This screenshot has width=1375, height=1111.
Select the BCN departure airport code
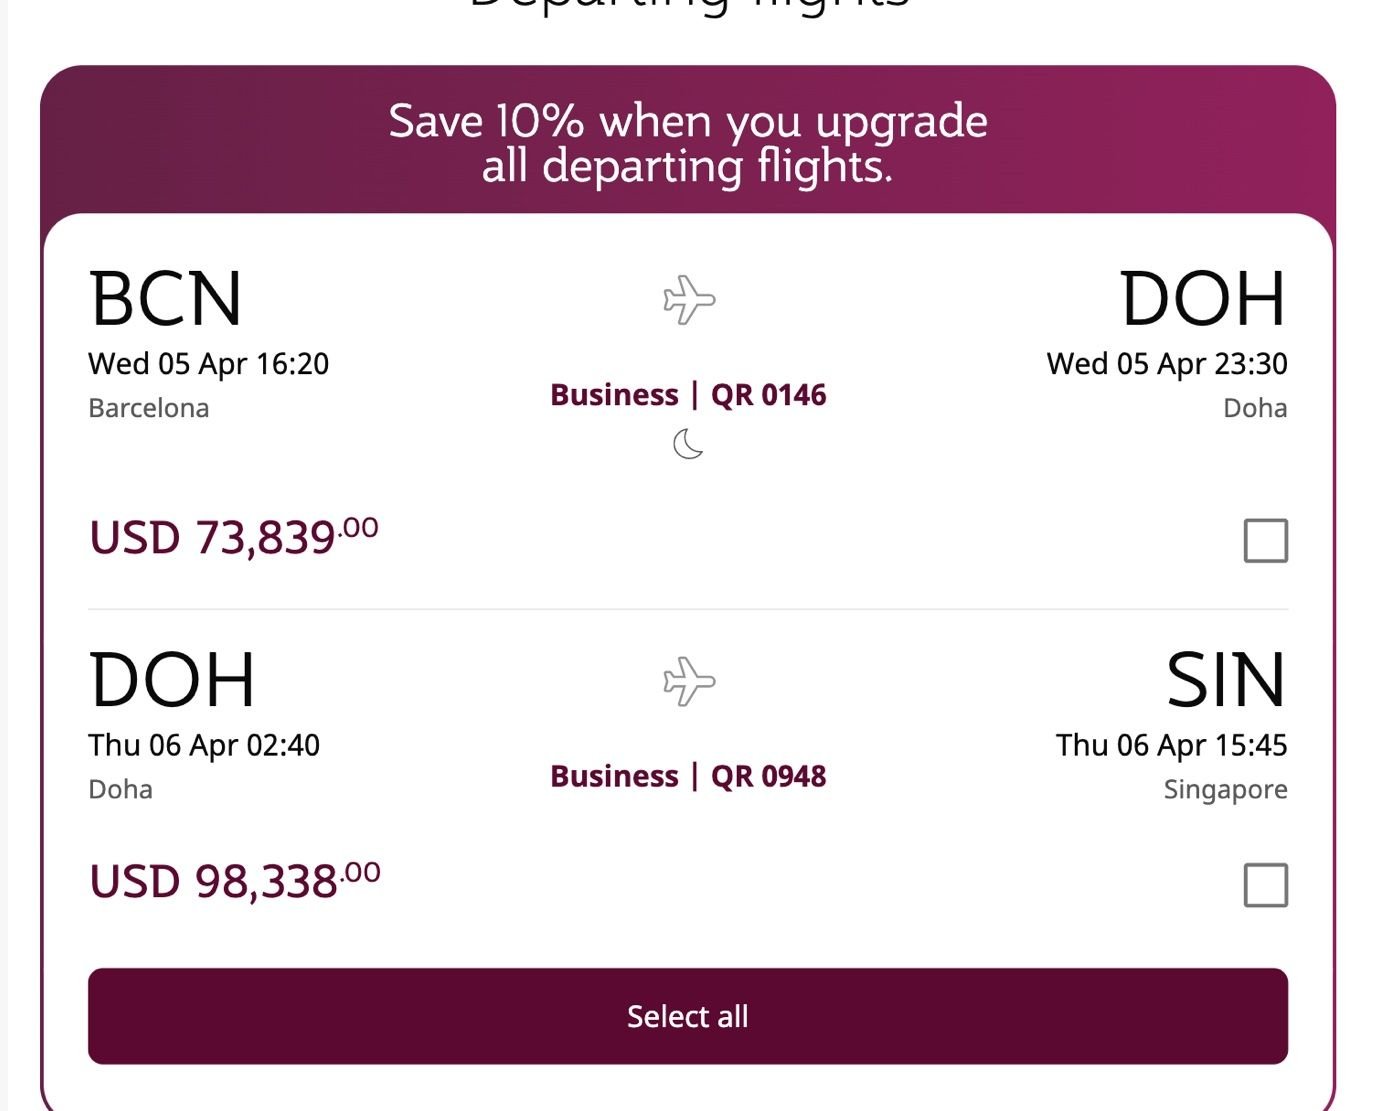tap(163, 297)
